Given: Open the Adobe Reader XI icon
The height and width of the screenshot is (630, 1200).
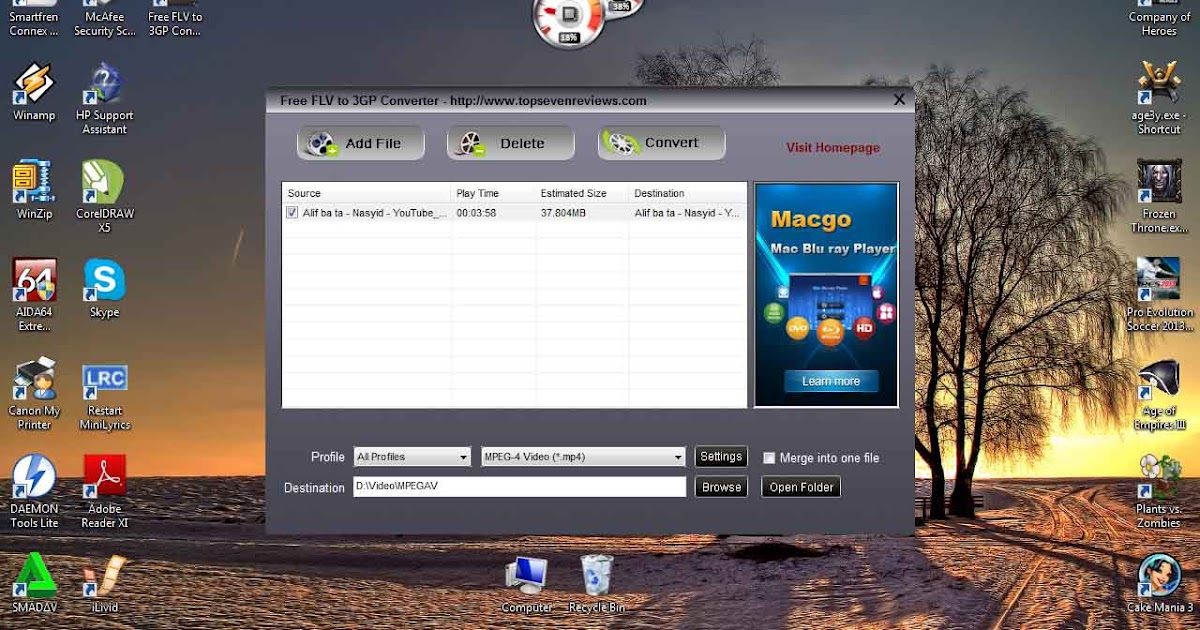Looking at the screenshot, I should pyautogui.click(x=105, y=491).
